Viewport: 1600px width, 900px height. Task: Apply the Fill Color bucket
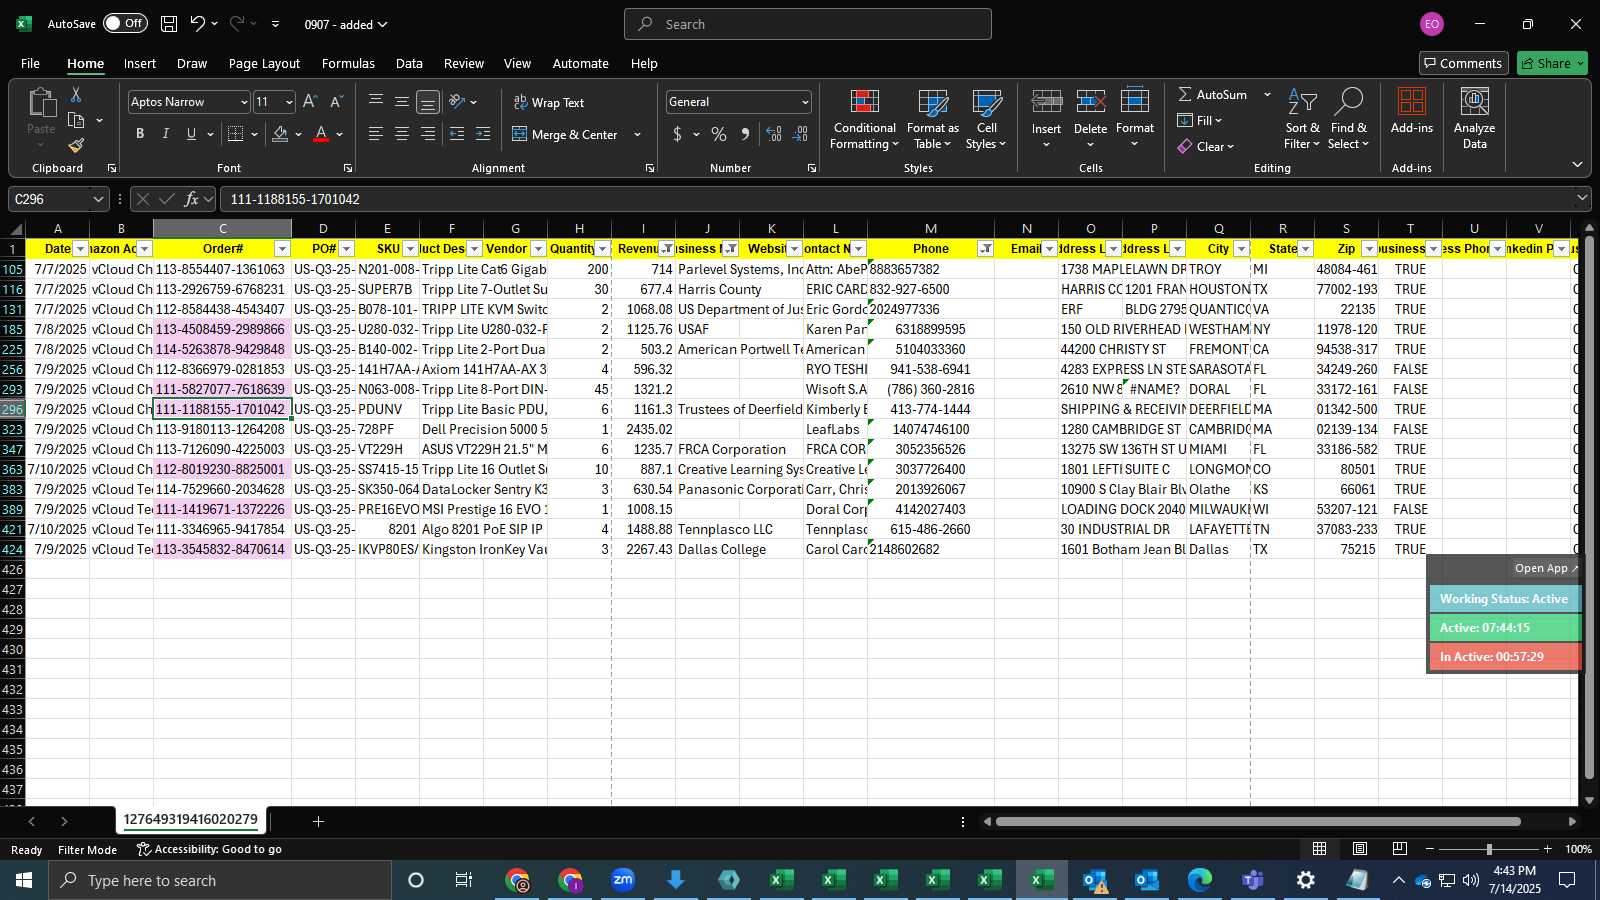[x=280, y=134]
